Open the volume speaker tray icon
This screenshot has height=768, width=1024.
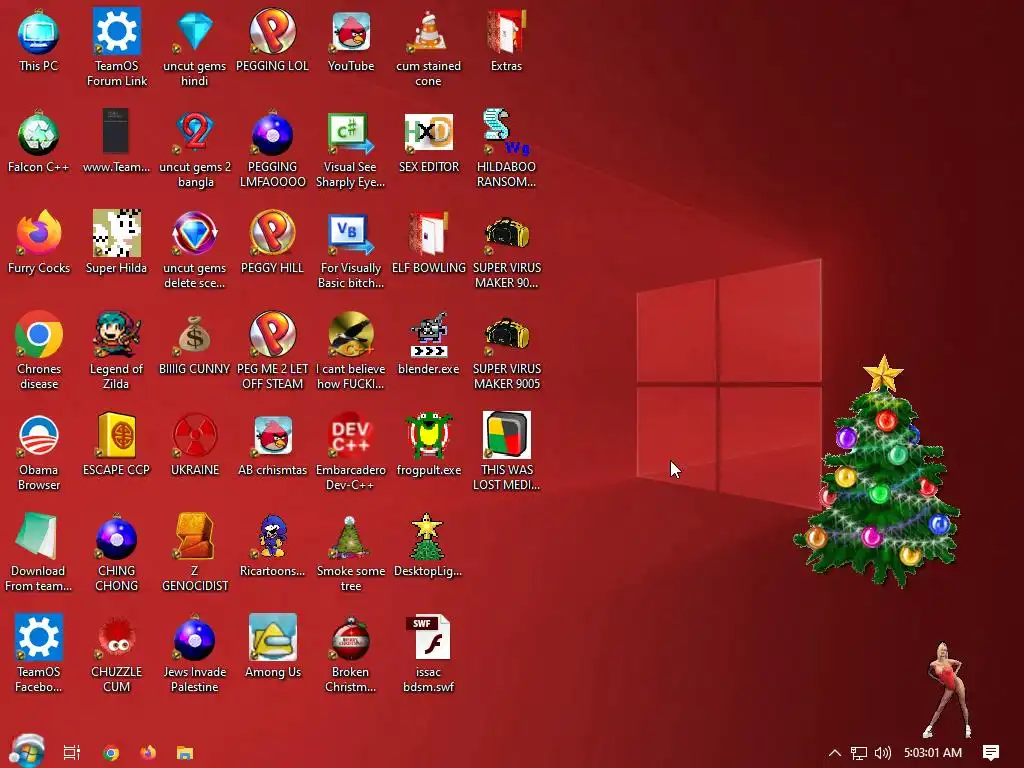pyautogui.click(x=883, y=752)
